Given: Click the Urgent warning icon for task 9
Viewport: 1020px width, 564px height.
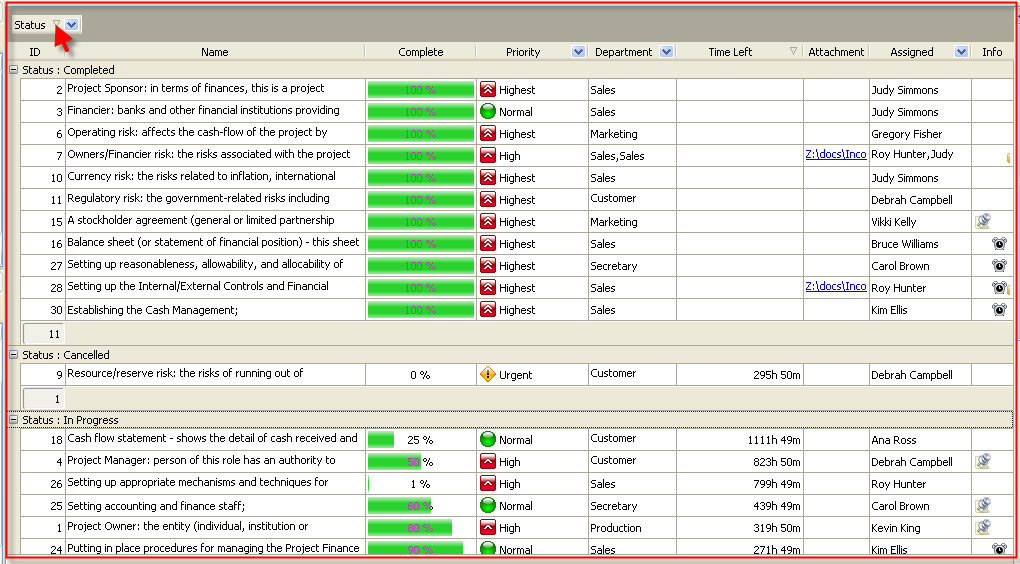Looking at the screenshot, I should click(x=488, y=375).
